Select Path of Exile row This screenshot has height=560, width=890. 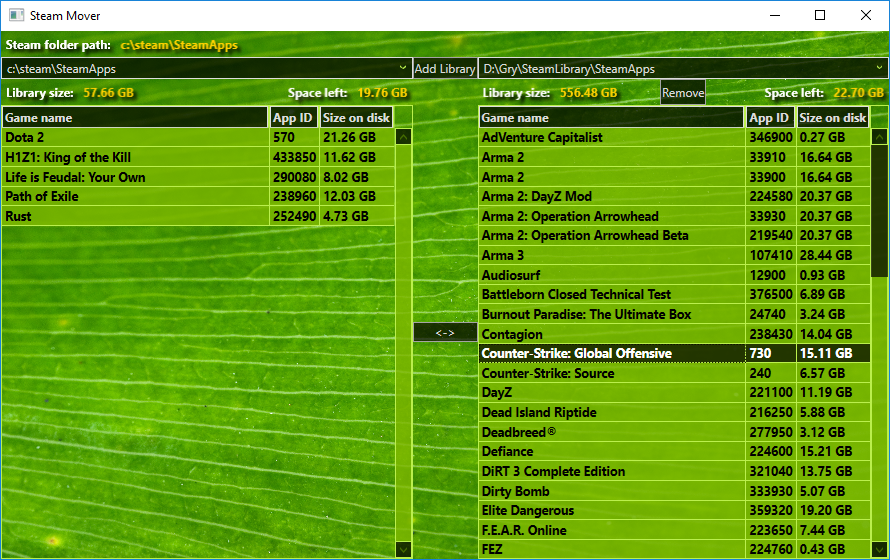pos(198,196)
